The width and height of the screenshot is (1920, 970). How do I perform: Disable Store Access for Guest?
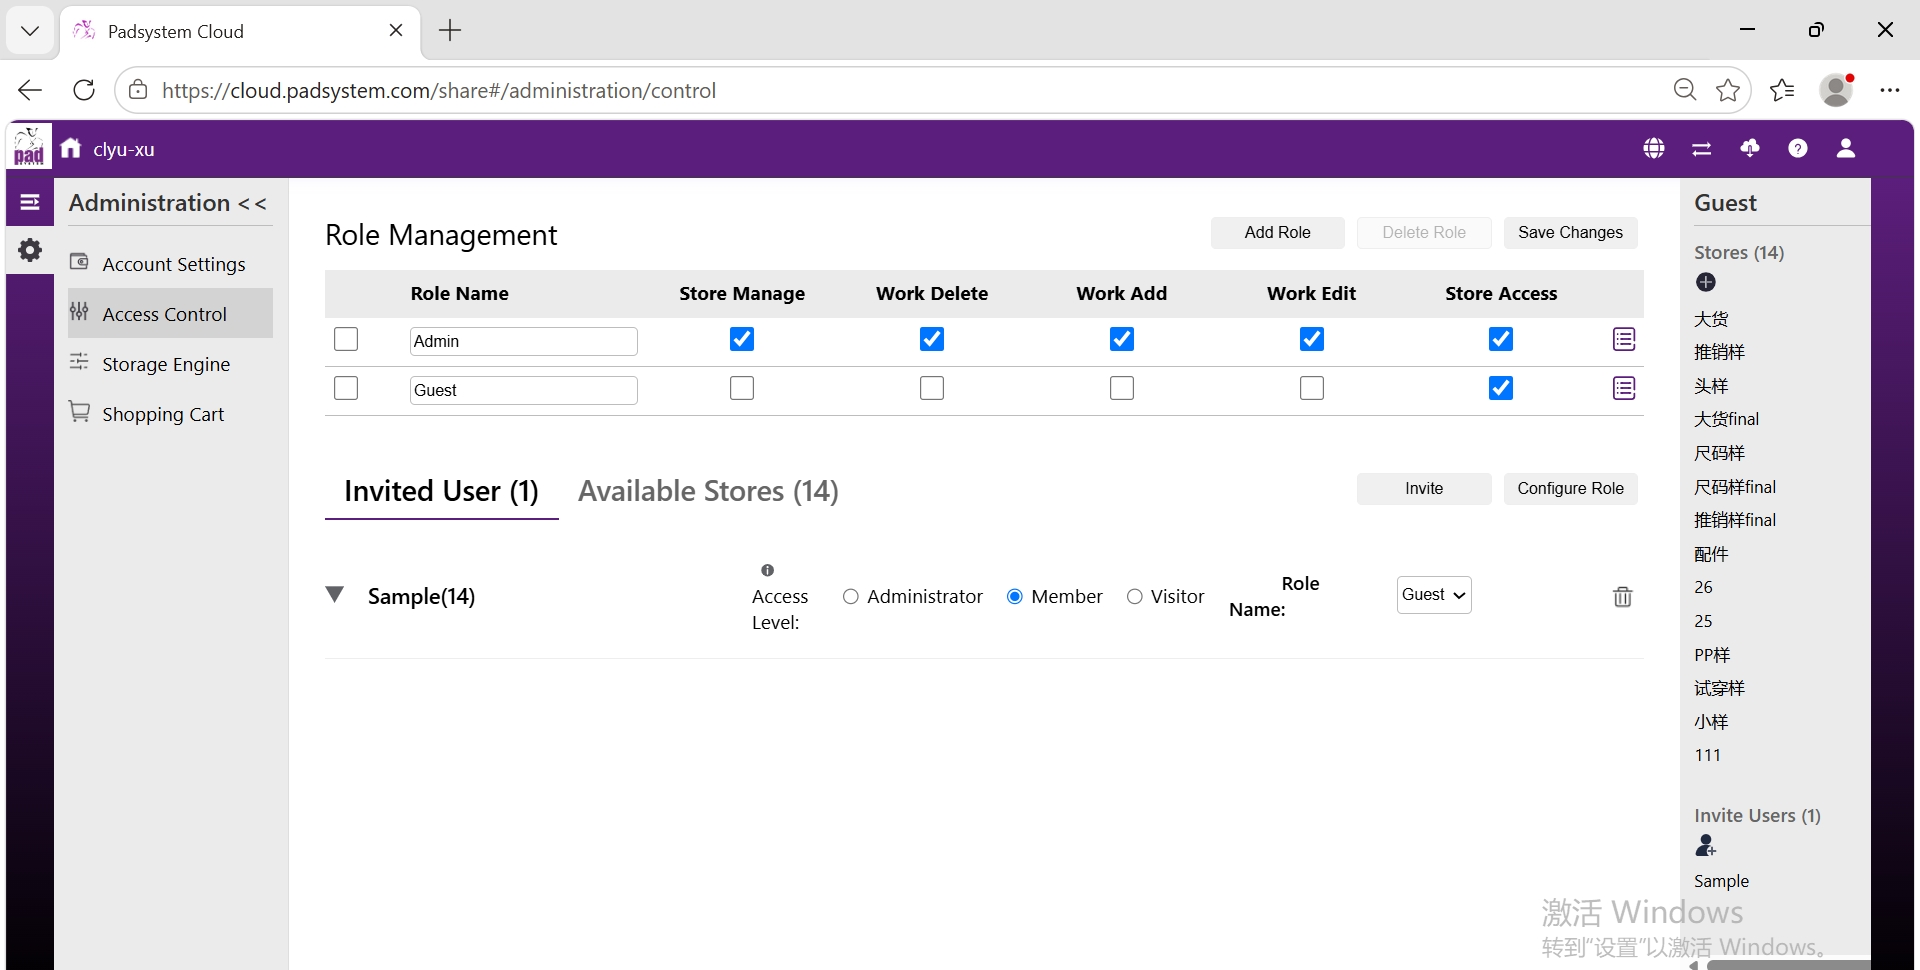(1501, 388)
